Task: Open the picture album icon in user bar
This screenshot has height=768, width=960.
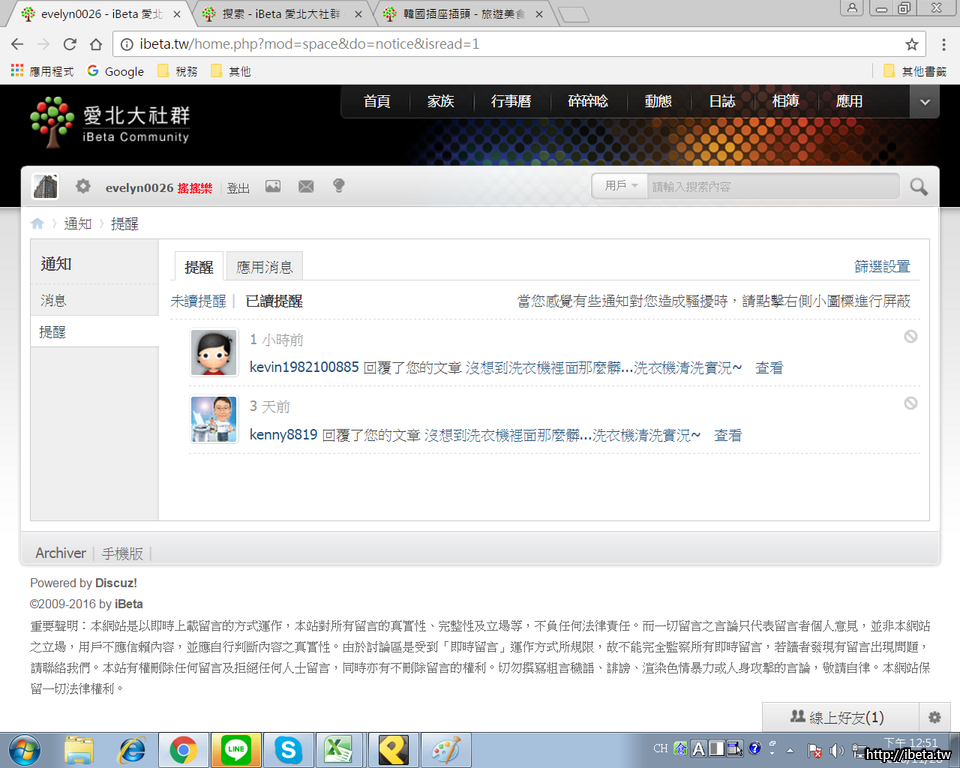Action: point(272,186)
